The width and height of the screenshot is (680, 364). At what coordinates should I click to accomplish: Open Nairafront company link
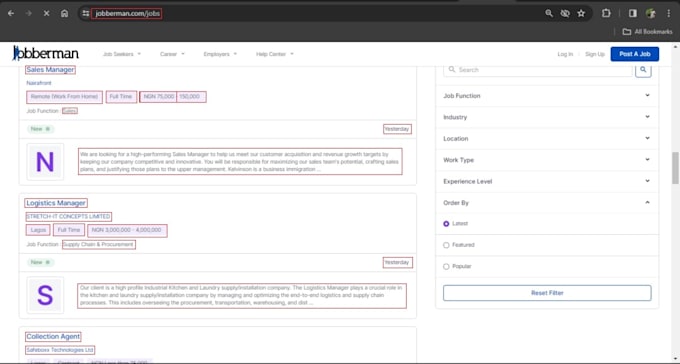coord(39,83)
